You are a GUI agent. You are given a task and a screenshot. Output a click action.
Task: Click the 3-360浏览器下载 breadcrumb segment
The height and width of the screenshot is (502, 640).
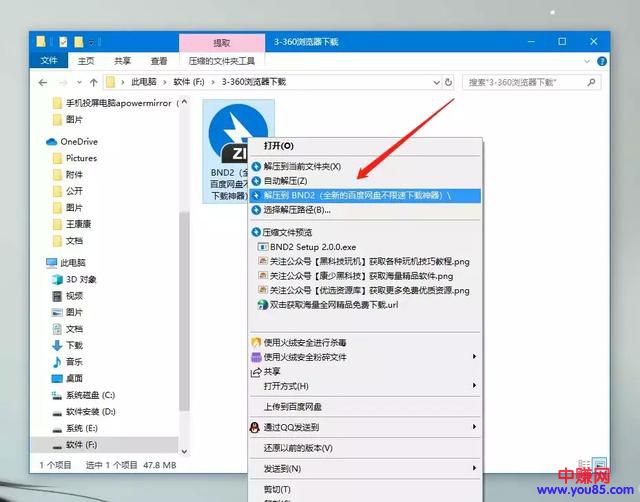pyautogui.click(x=253, y=82)
